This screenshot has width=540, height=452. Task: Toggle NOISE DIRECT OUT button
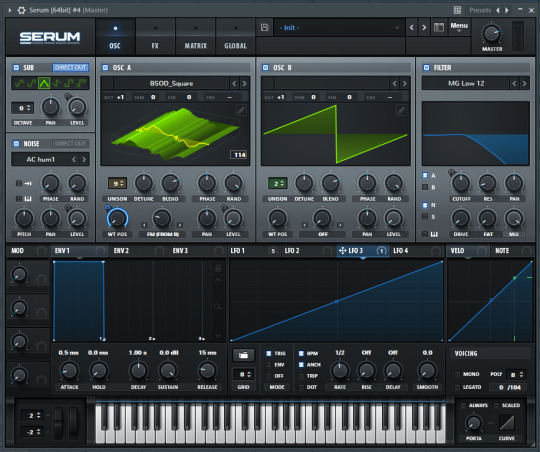(70, 144)
